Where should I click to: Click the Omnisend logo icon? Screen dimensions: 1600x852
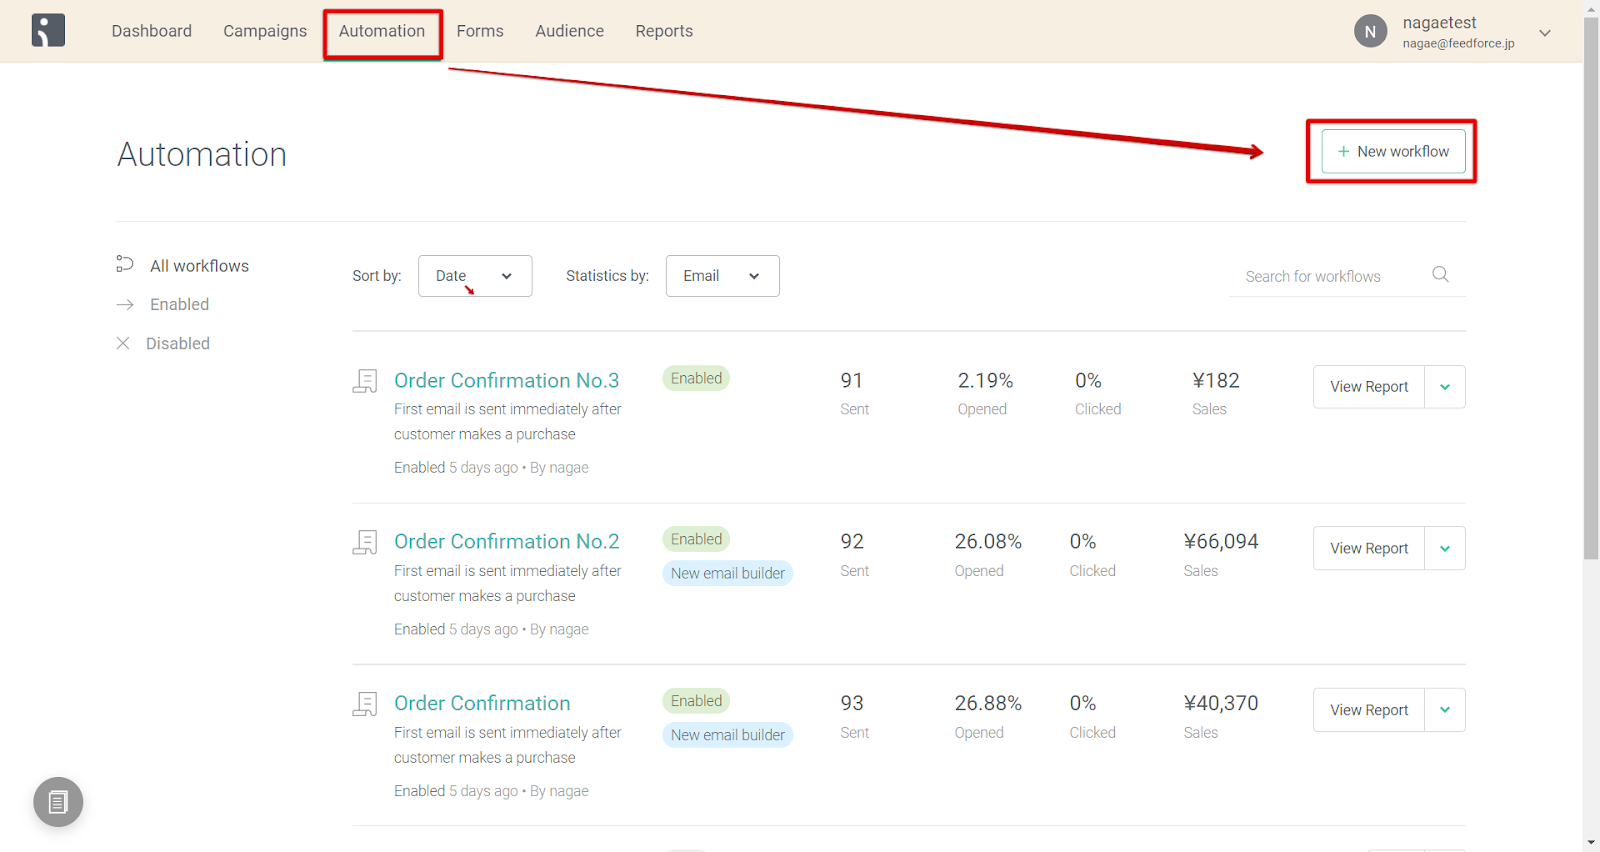(x=48, y=31)
